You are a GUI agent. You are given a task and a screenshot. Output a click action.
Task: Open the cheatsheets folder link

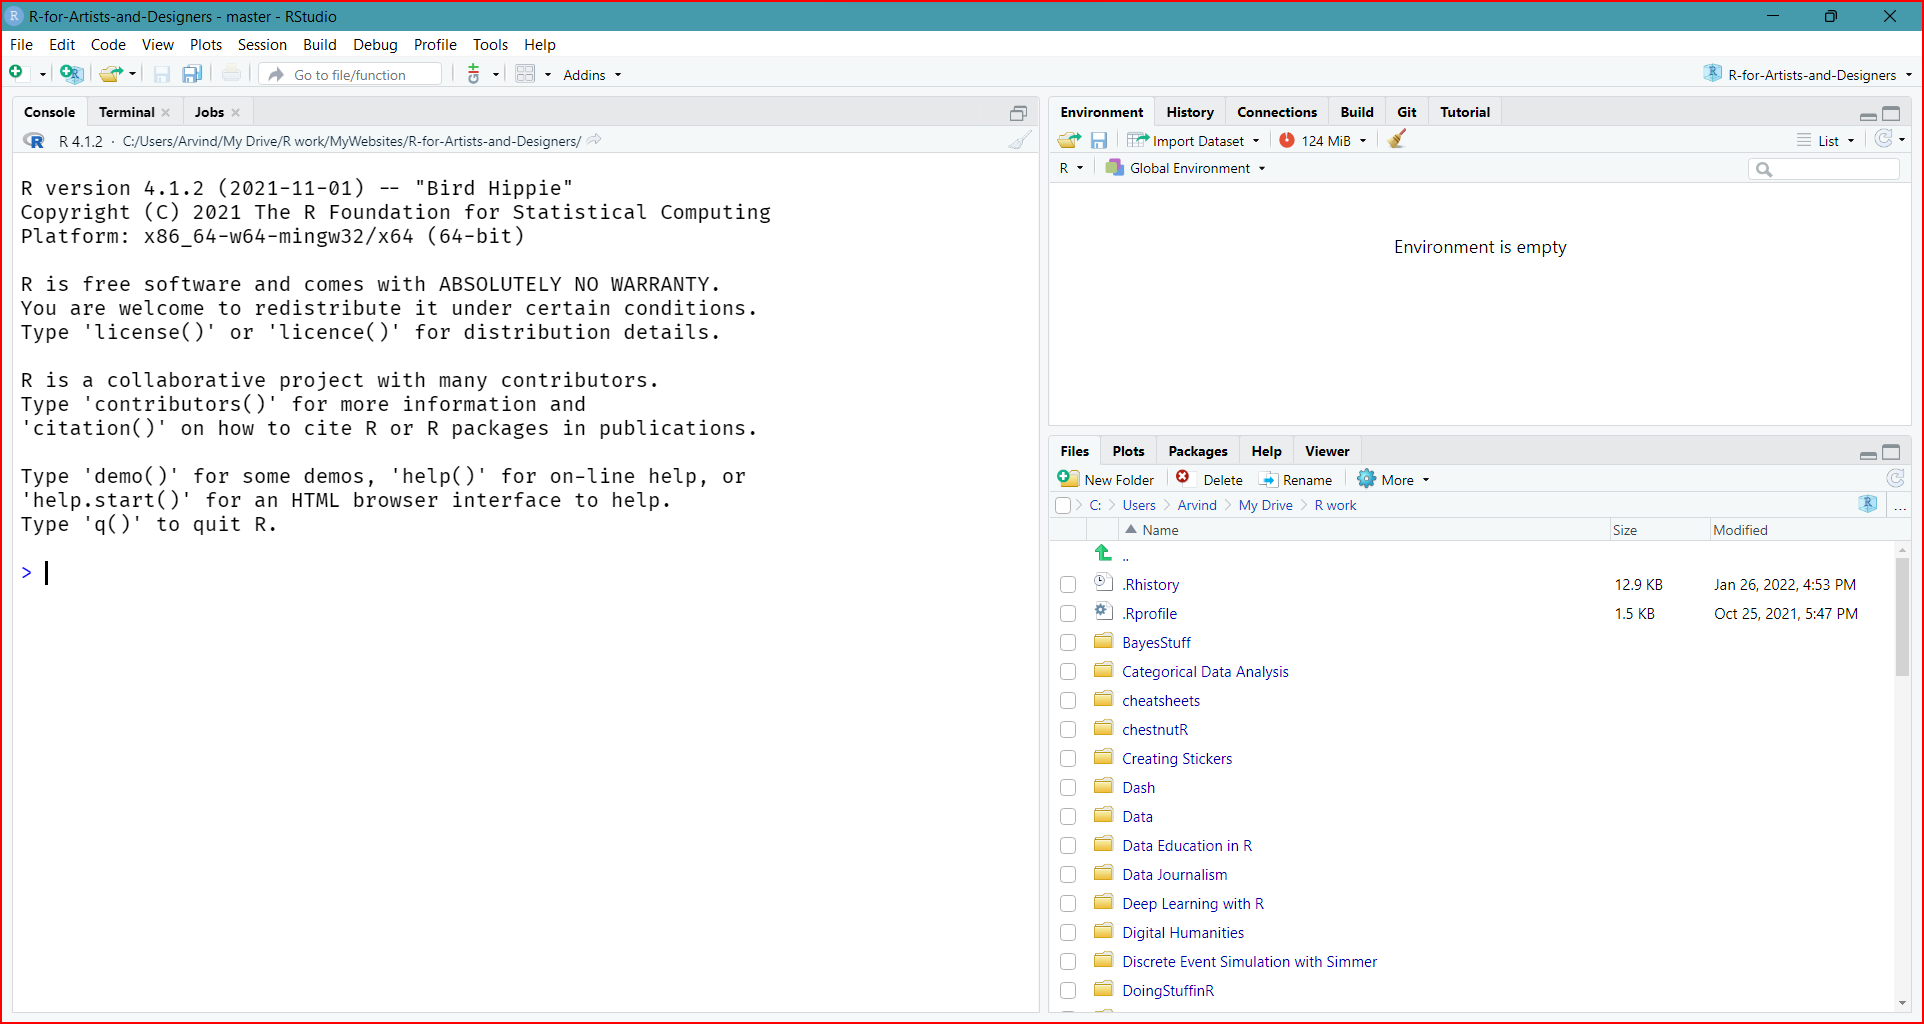(x=1160, y=701)
